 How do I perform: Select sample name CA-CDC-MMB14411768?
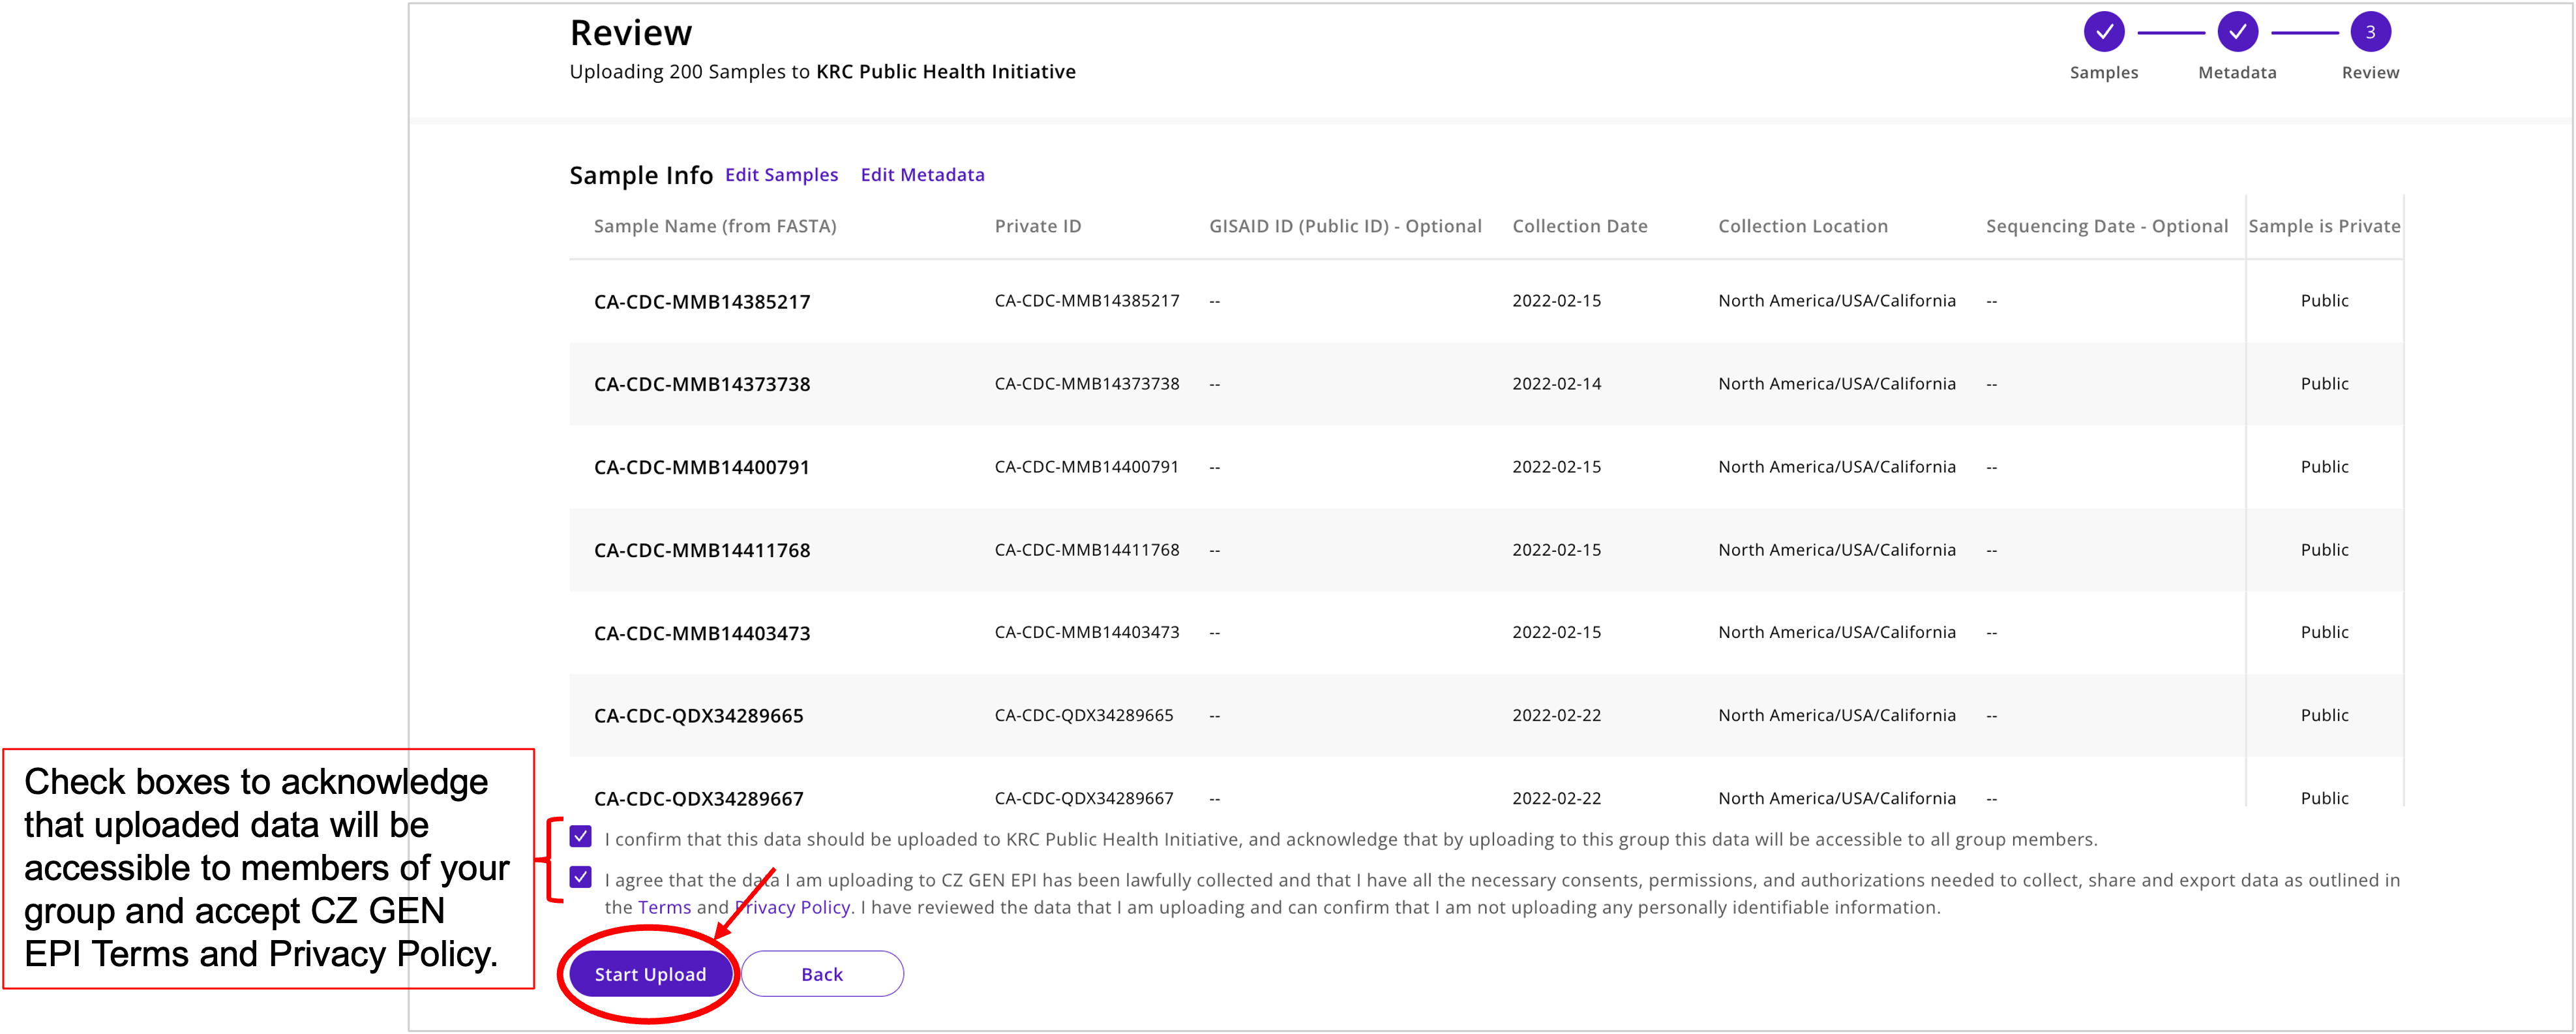point(702,551)
